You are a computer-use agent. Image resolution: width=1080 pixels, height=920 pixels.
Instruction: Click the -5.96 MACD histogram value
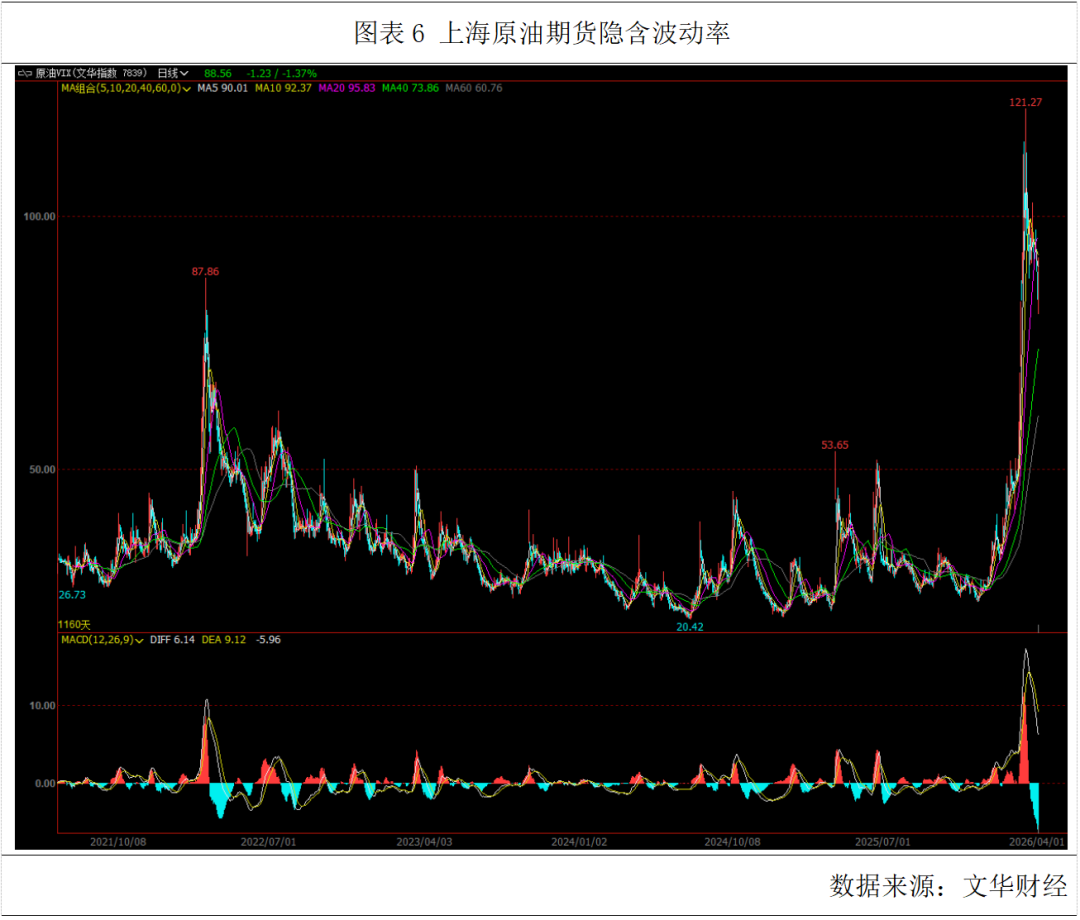(x=268, y=640)
